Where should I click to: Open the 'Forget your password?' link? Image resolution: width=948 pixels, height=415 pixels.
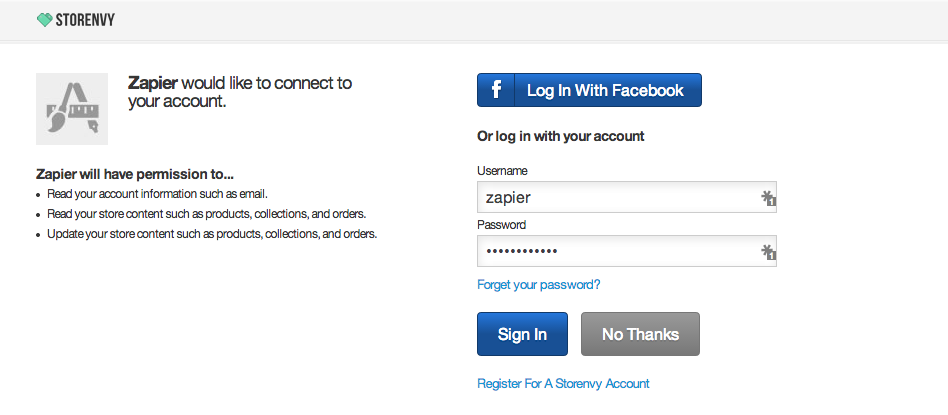click(x=539, y=284)
